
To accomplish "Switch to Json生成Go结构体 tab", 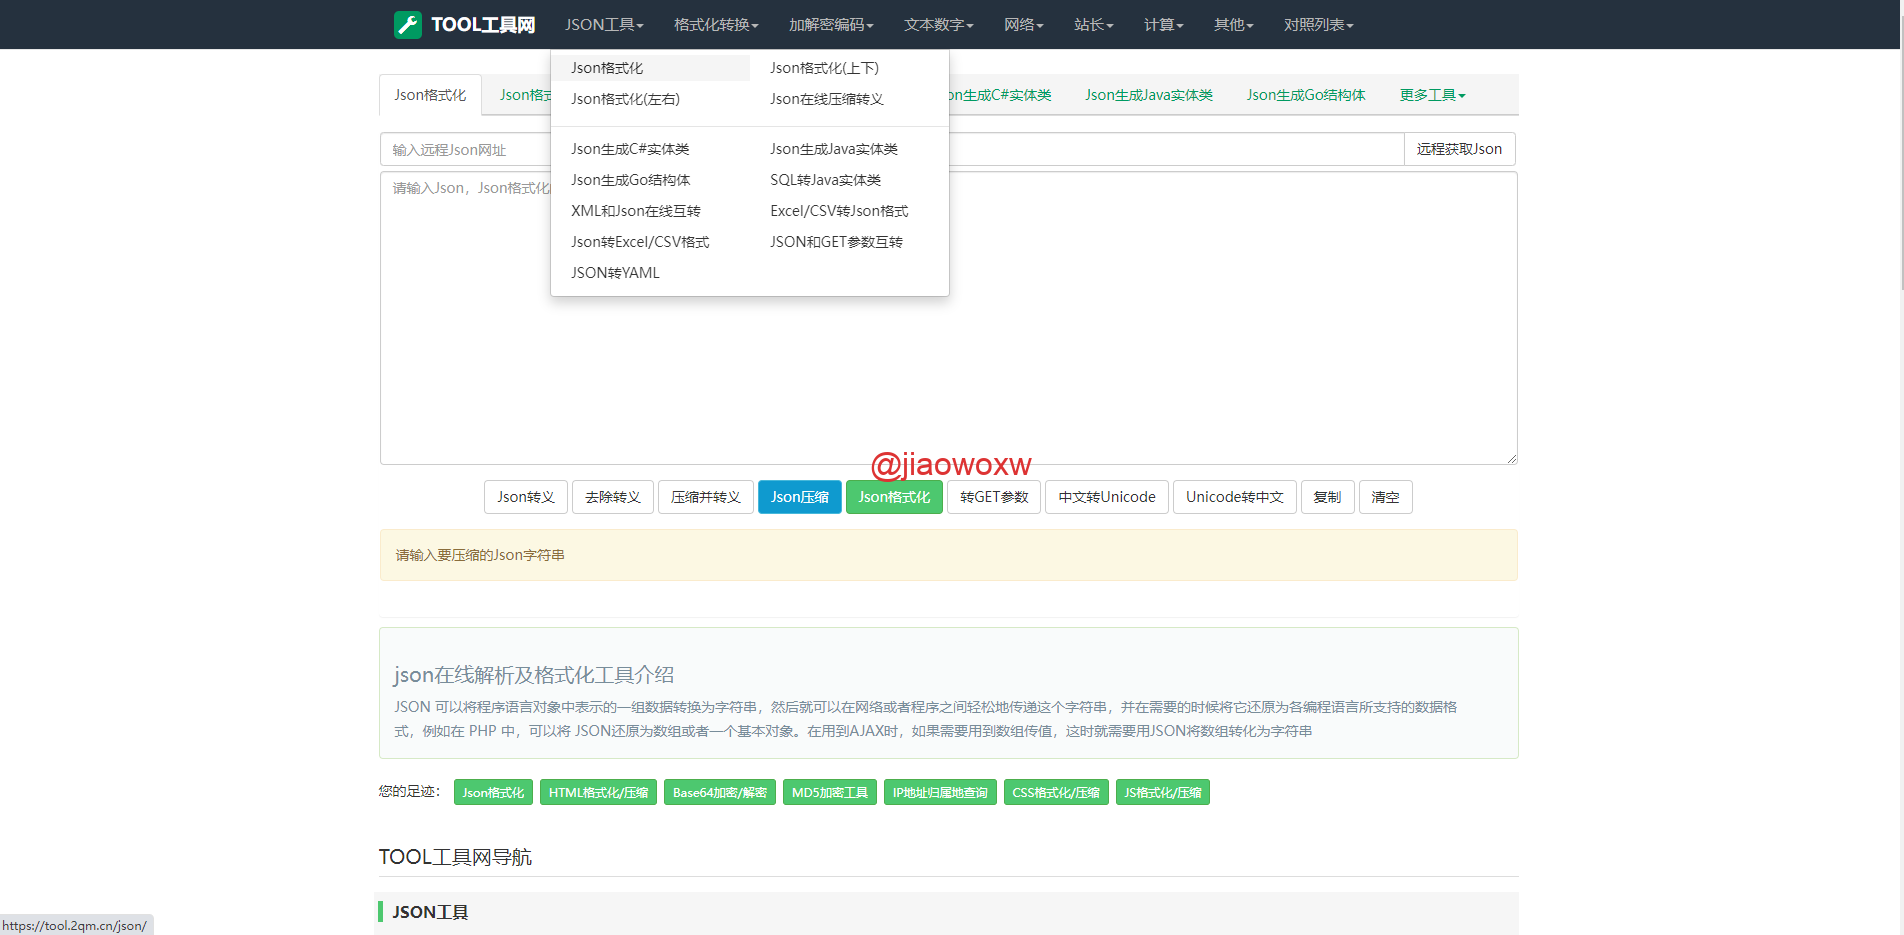I will (1306, 95).
